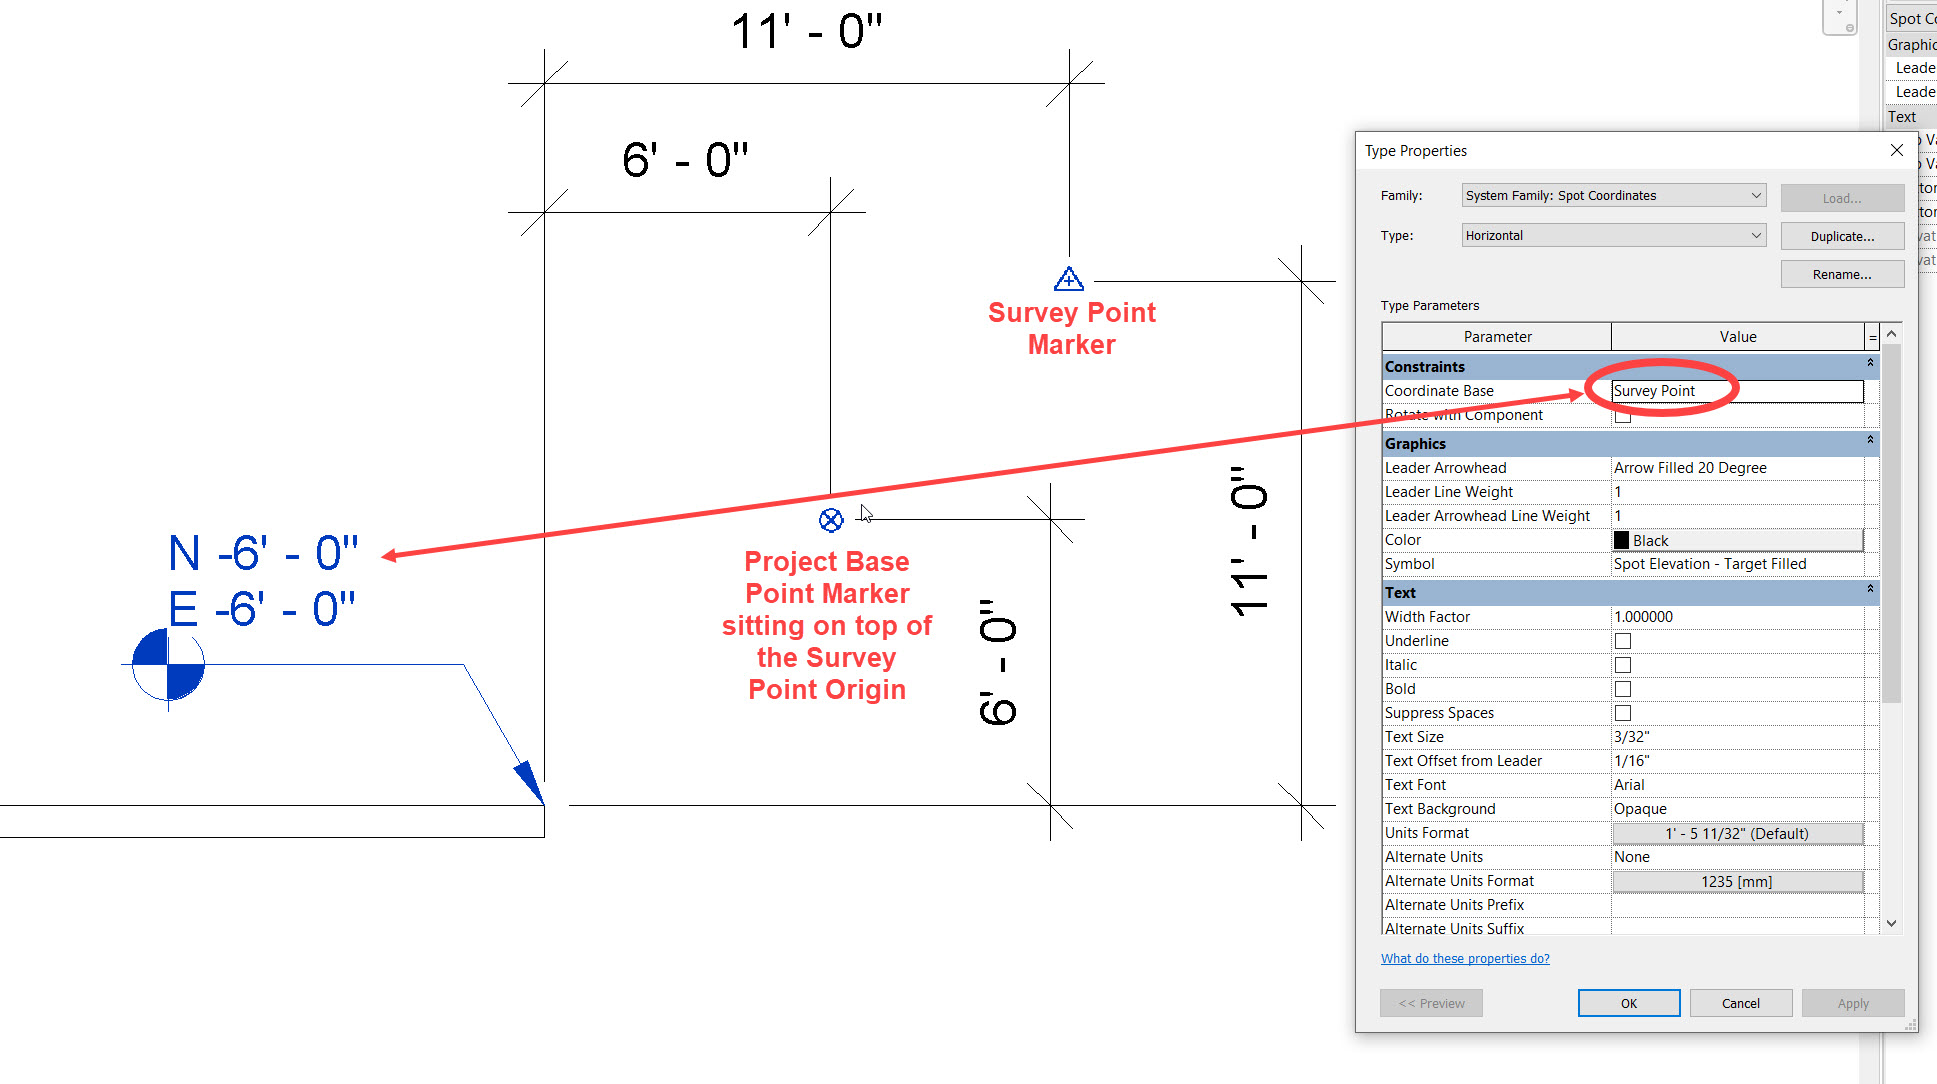Open the Family dropdown for Spot Coordinates
This screenshot has height=1084, width=1937.
pos(1757,195)
